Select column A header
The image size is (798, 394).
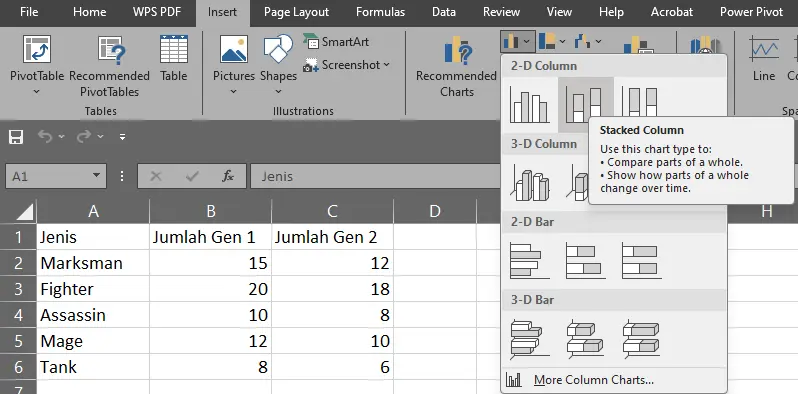[93, 211]
